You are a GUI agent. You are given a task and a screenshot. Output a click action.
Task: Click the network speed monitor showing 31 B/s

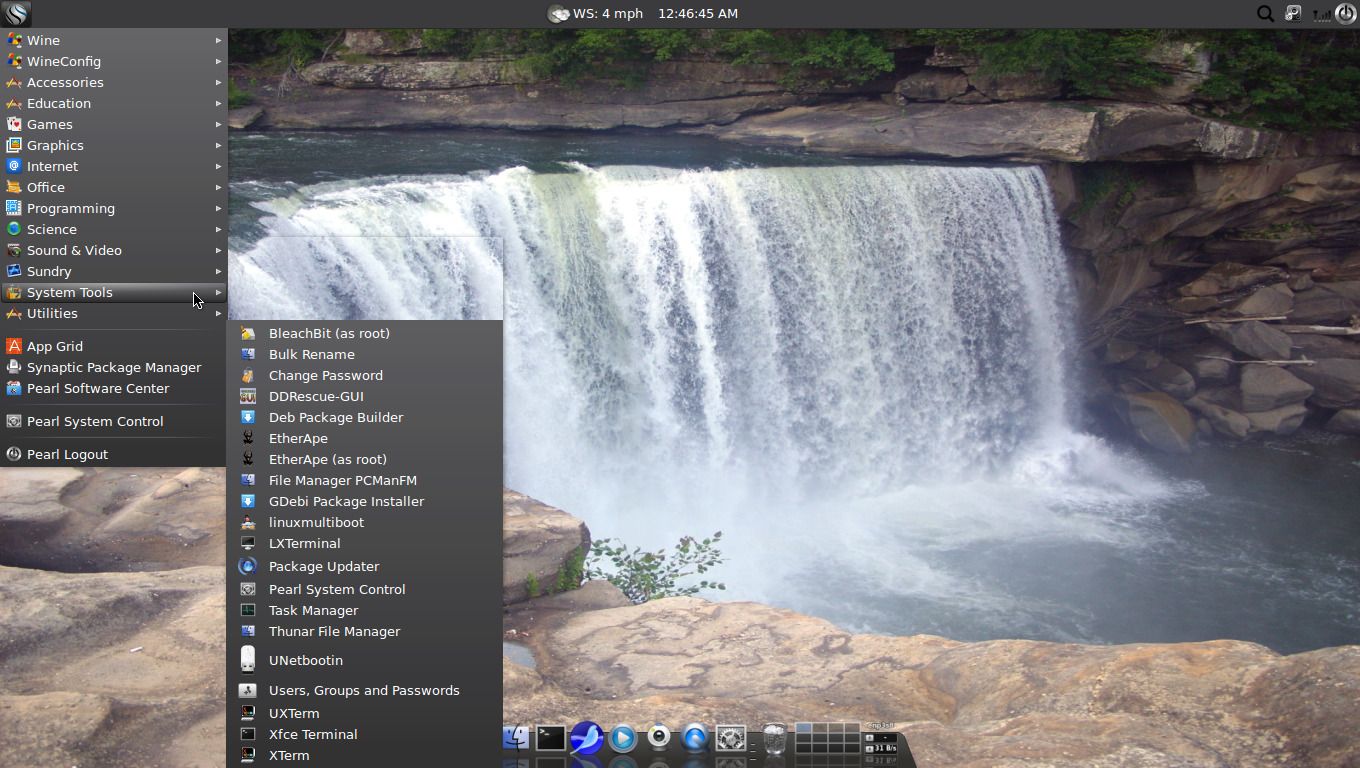click(x=882, y=746)
